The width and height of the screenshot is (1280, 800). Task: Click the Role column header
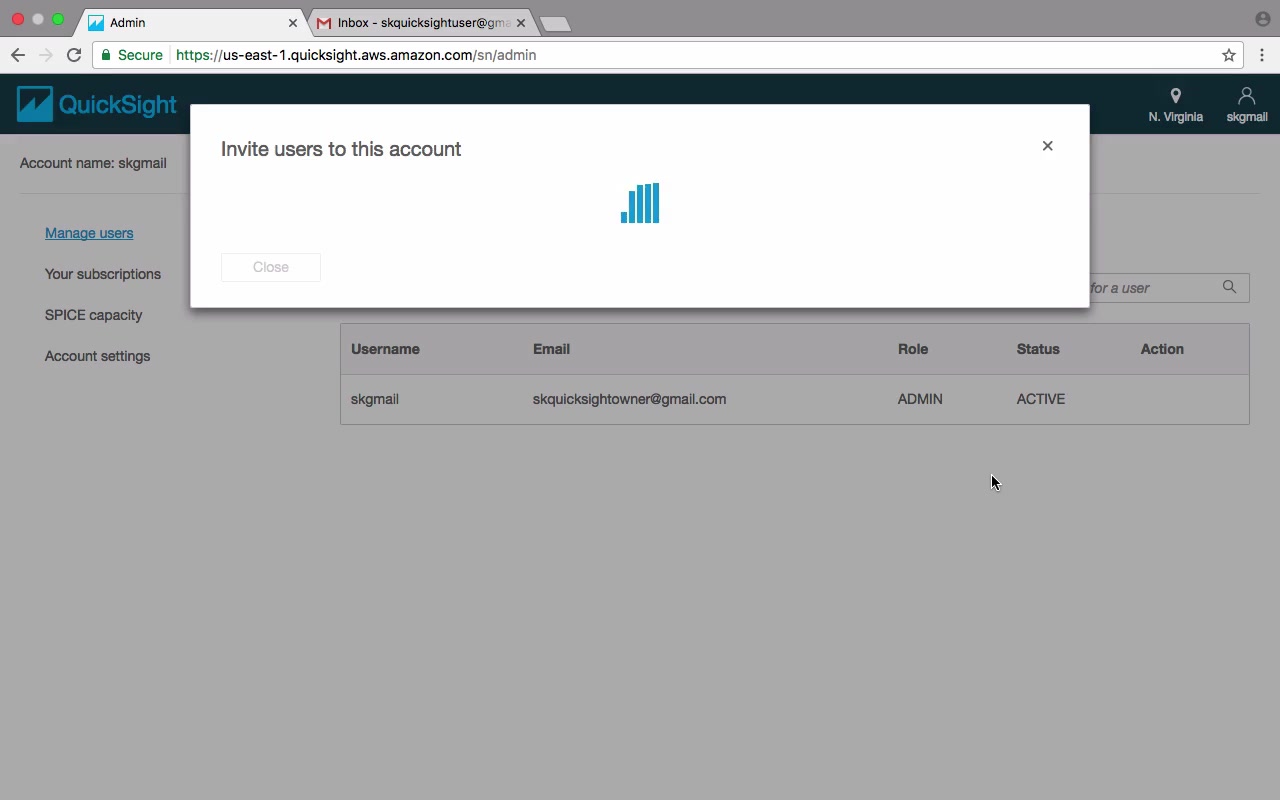(913, 349)
